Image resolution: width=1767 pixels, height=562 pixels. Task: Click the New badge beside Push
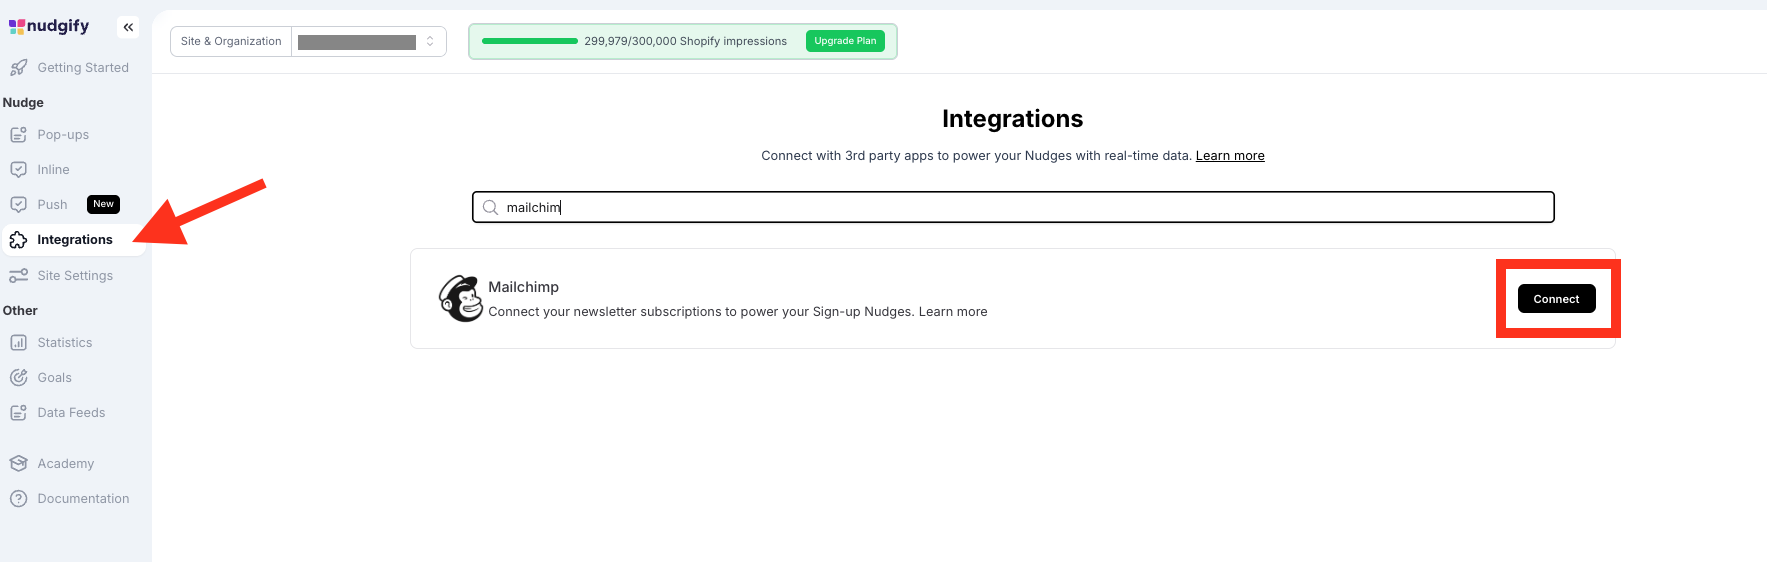(104, 204)
